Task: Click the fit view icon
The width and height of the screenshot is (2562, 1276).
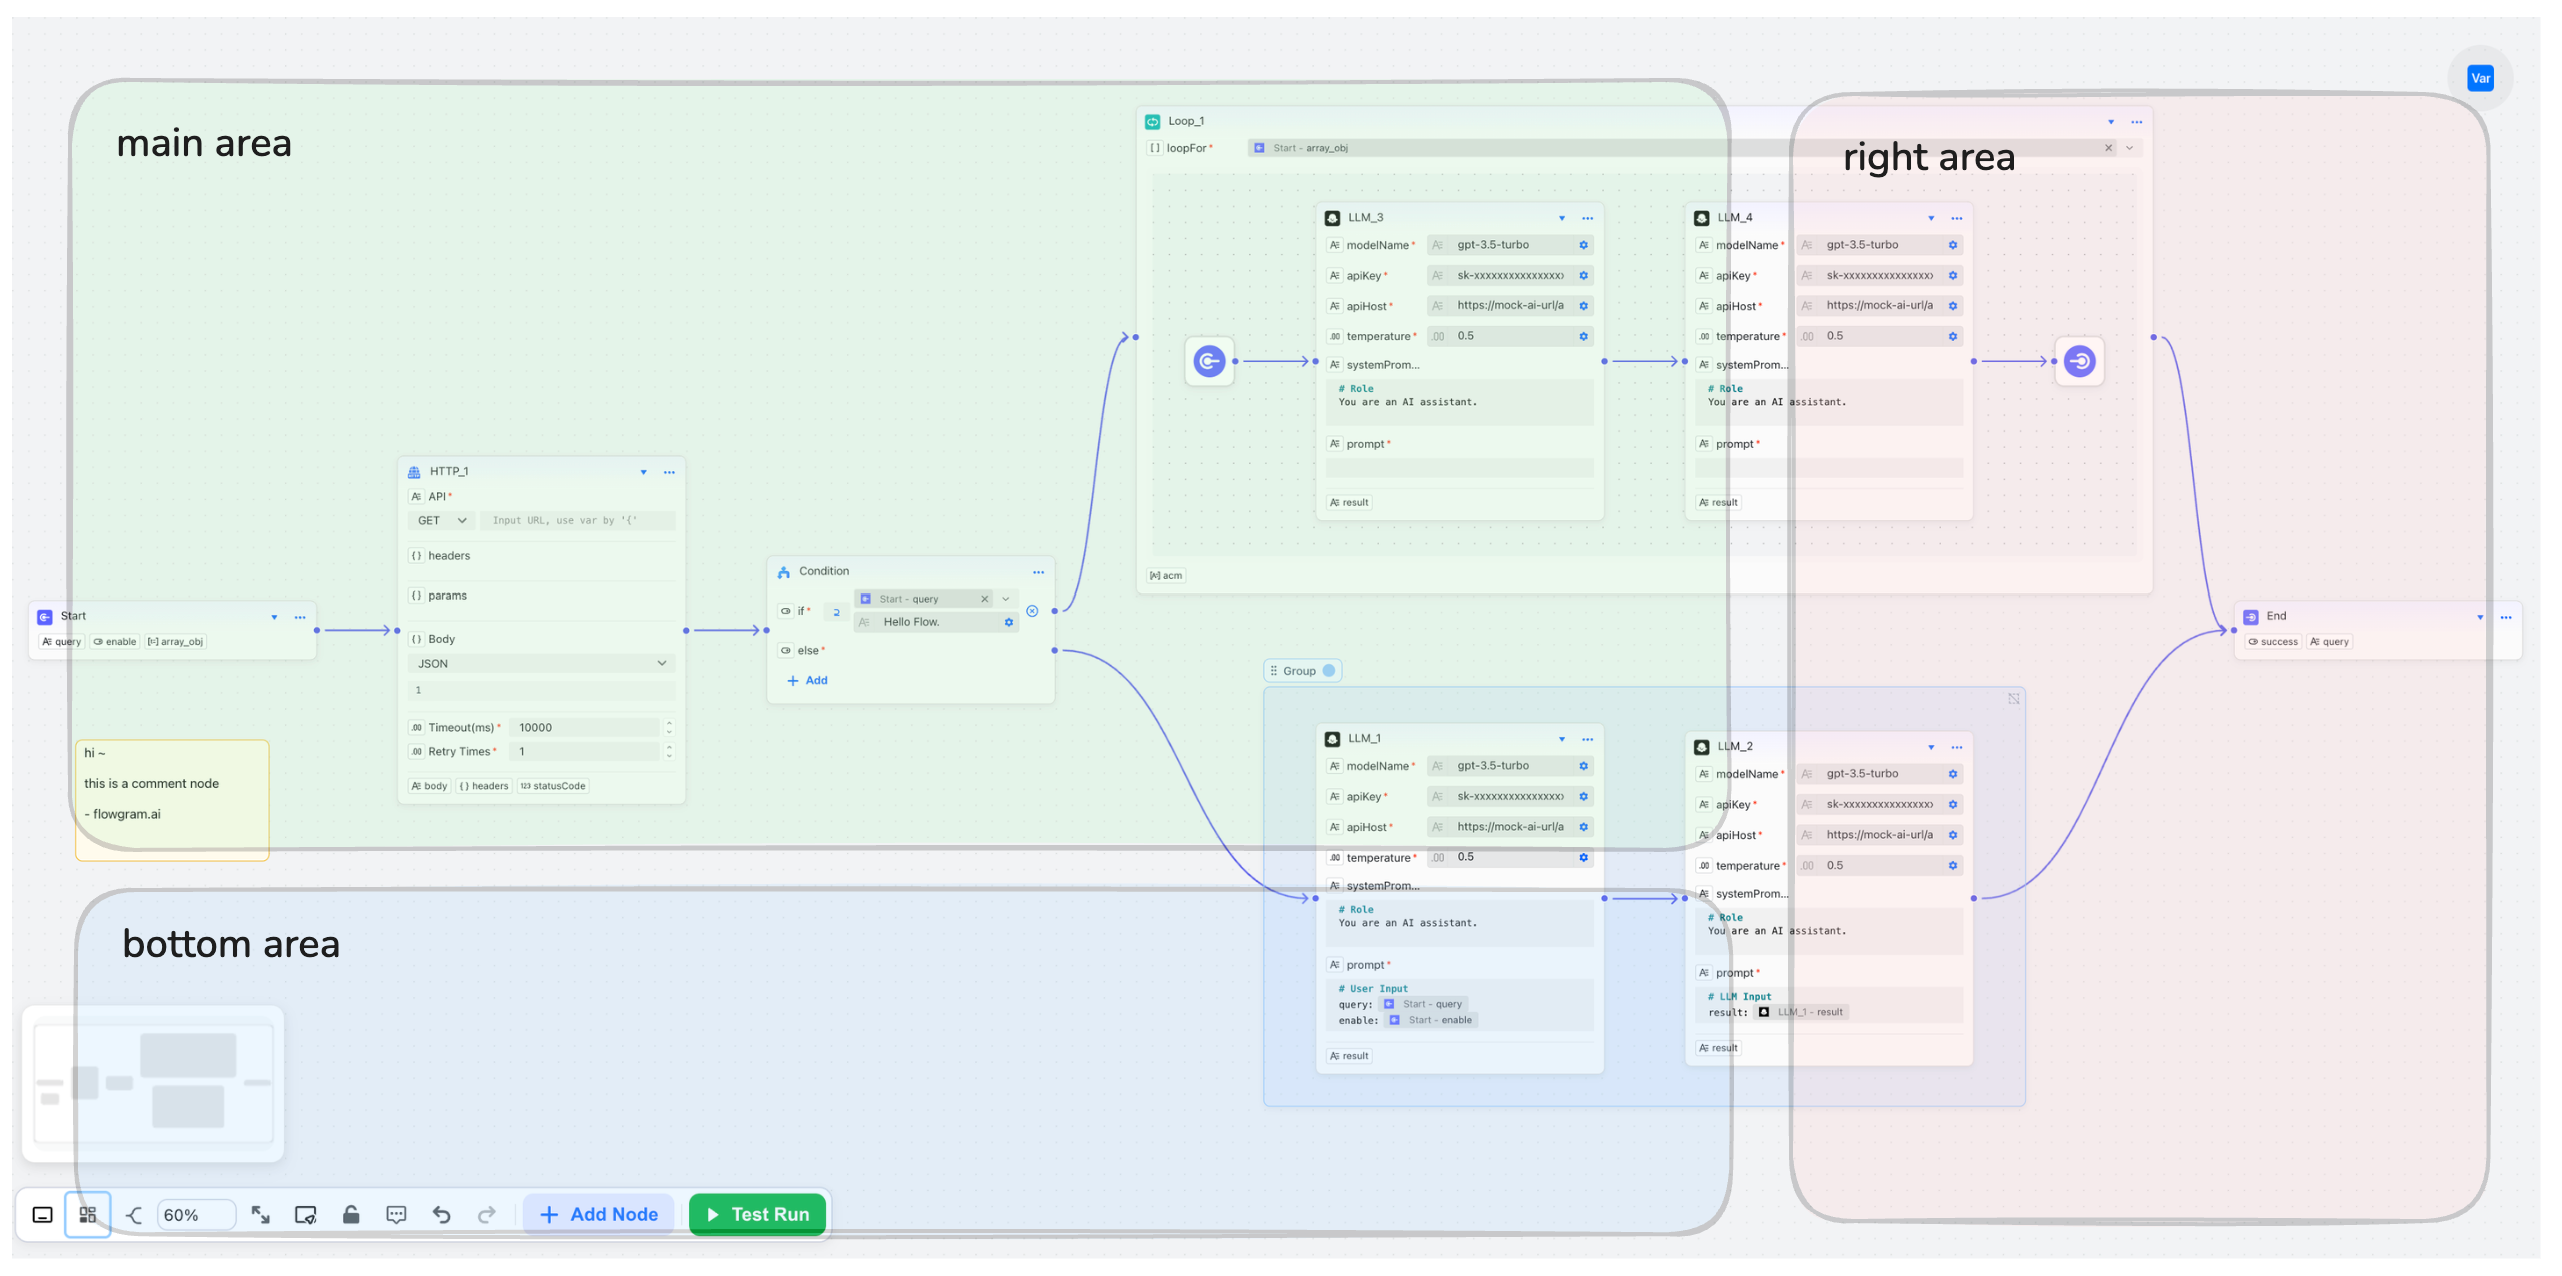Action: pyautogui.click(x=261, y=1214)
